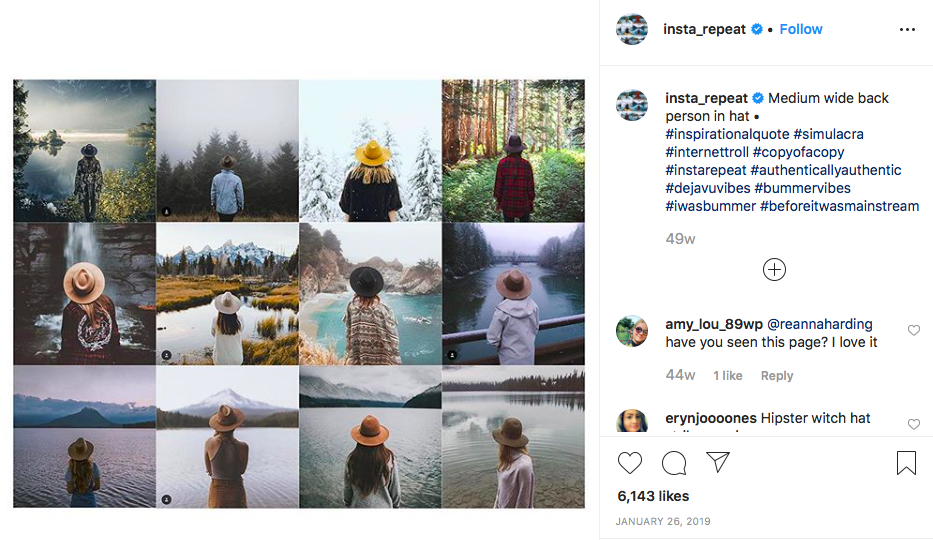Like eryn's Hipster witch hat comment

(x=913, y=424)
